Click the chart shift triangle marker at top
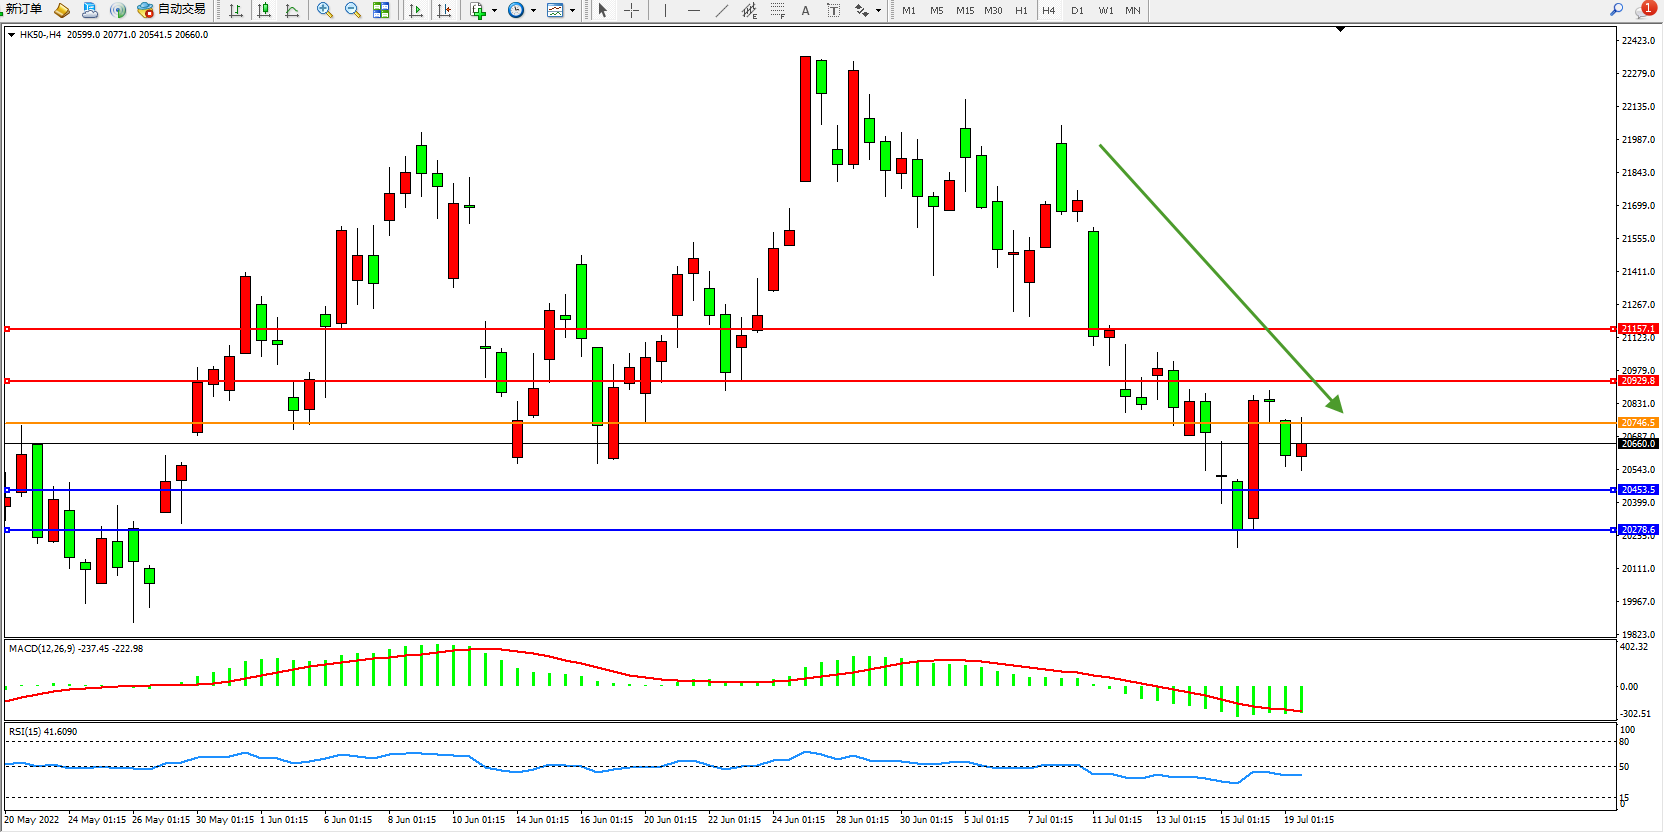Image resolution: width=1664 pixels, height=833 pixels. (x=1340, y=29)
